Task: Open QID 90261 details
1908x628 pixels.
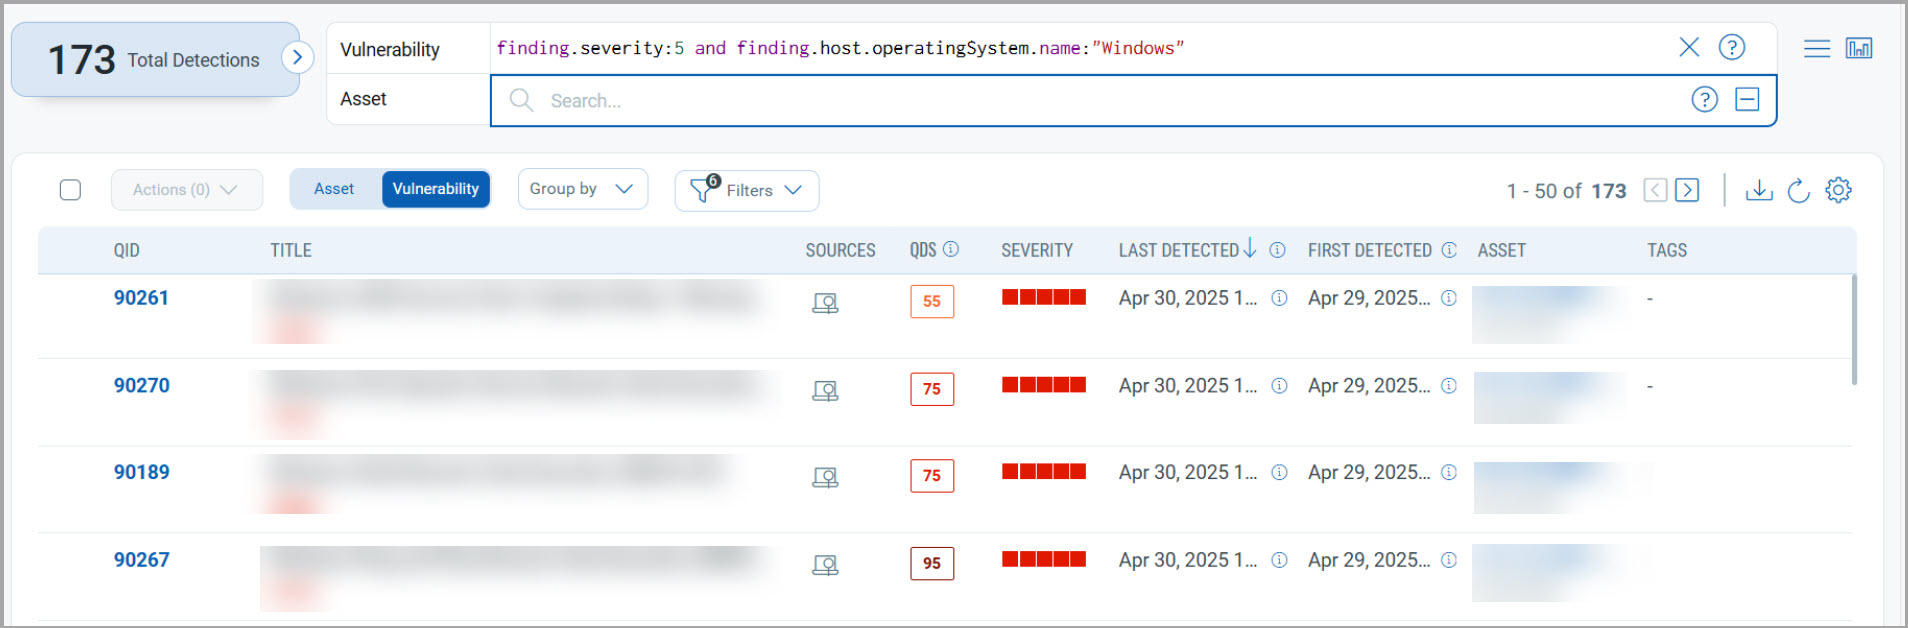Action: tap(141, 298)
